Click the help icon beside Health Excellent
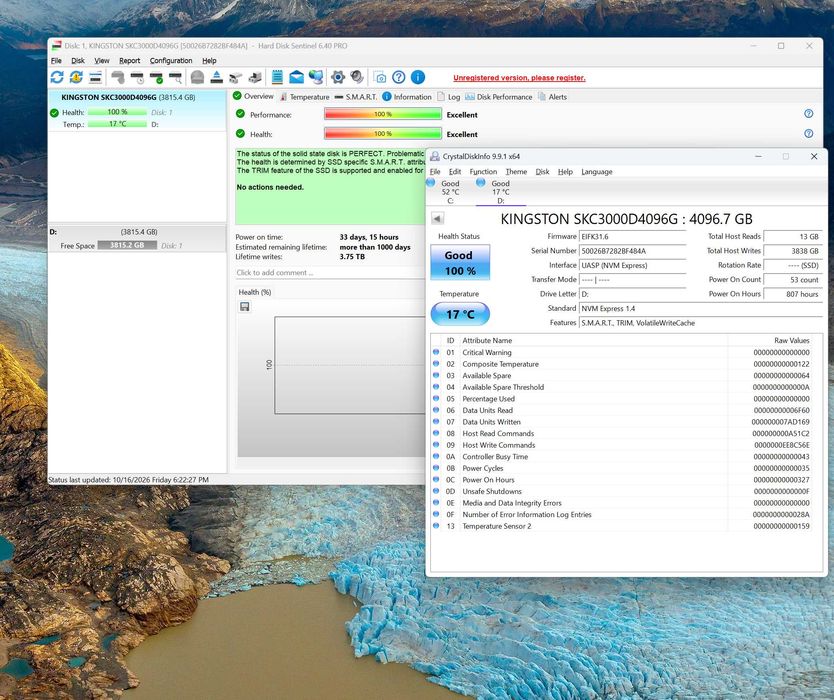 point(808,134)
